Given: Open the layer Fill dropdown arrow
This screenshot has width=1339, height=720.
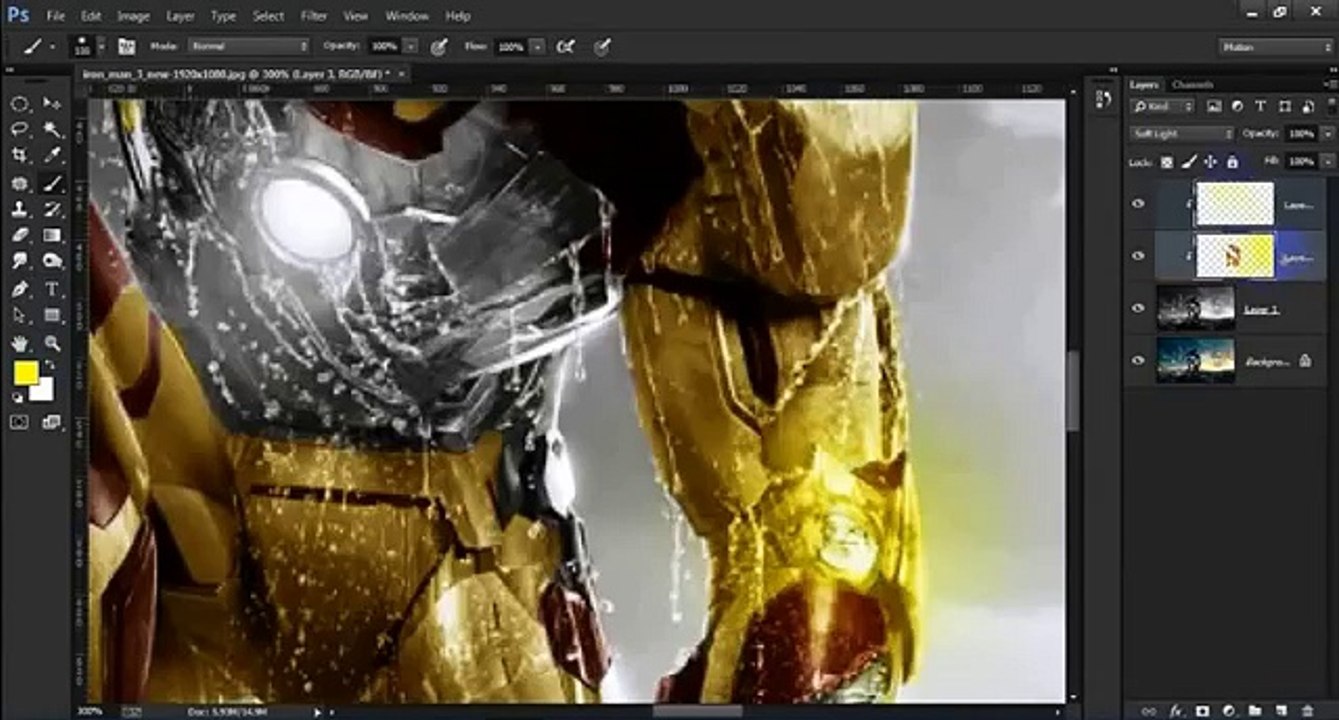Looking at the screenshot, I should coord(1327,161).
